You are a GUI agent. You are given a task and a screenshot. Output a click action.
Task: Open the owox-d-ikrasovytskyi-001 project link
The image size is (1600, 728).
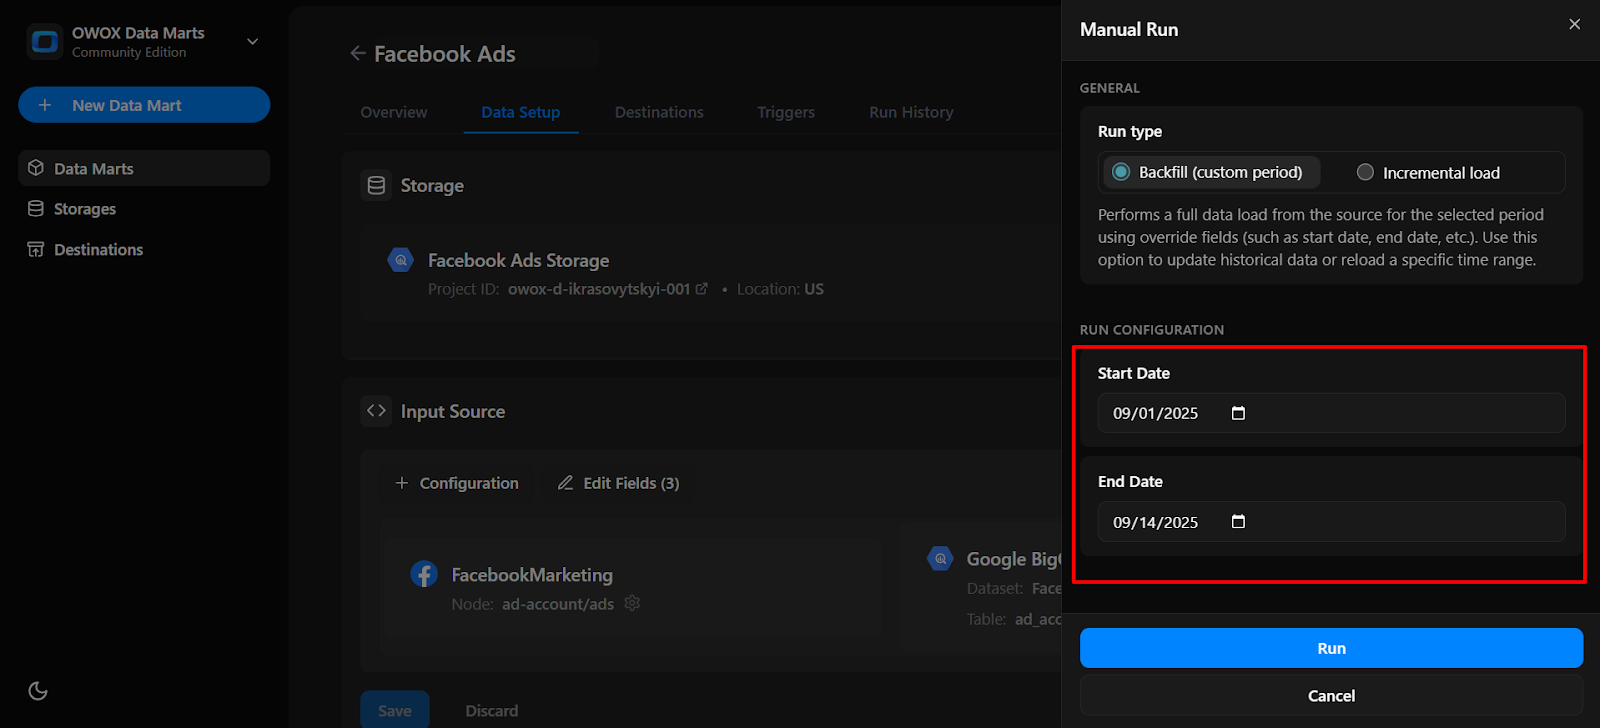pyautogui.click(x=599, y=289)
